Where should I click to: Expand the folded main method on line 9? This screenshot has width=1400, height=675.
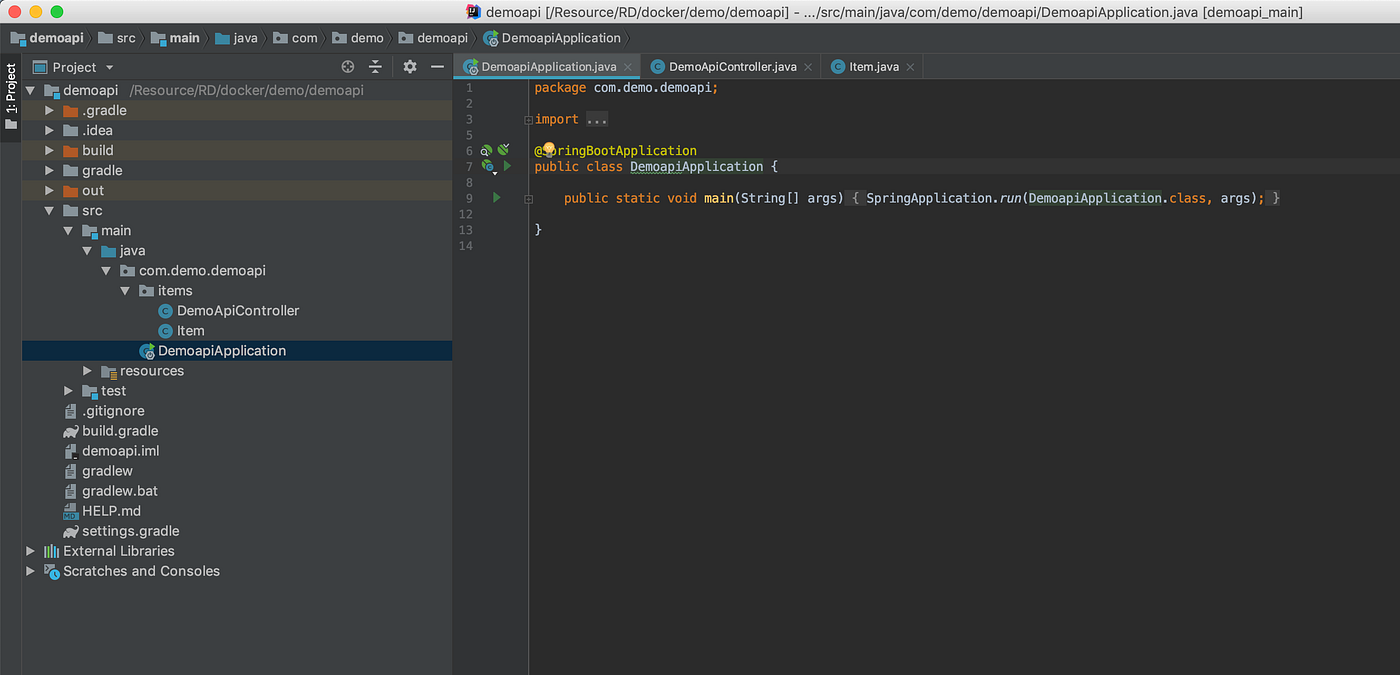click(x=528, y=199)
